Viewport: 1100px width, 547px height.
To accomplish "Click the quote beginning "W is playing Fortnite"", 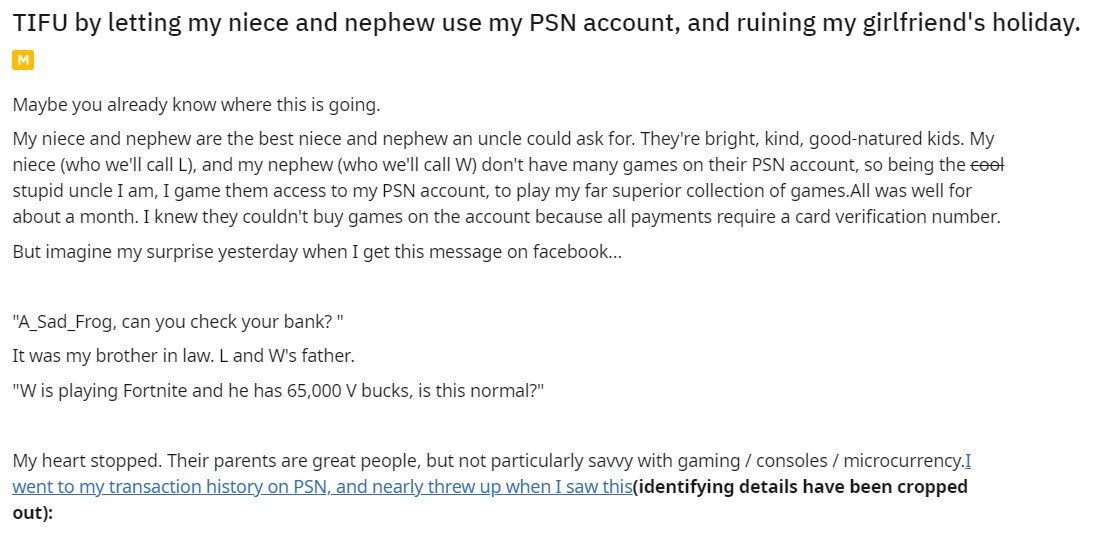I will [278, 390].
